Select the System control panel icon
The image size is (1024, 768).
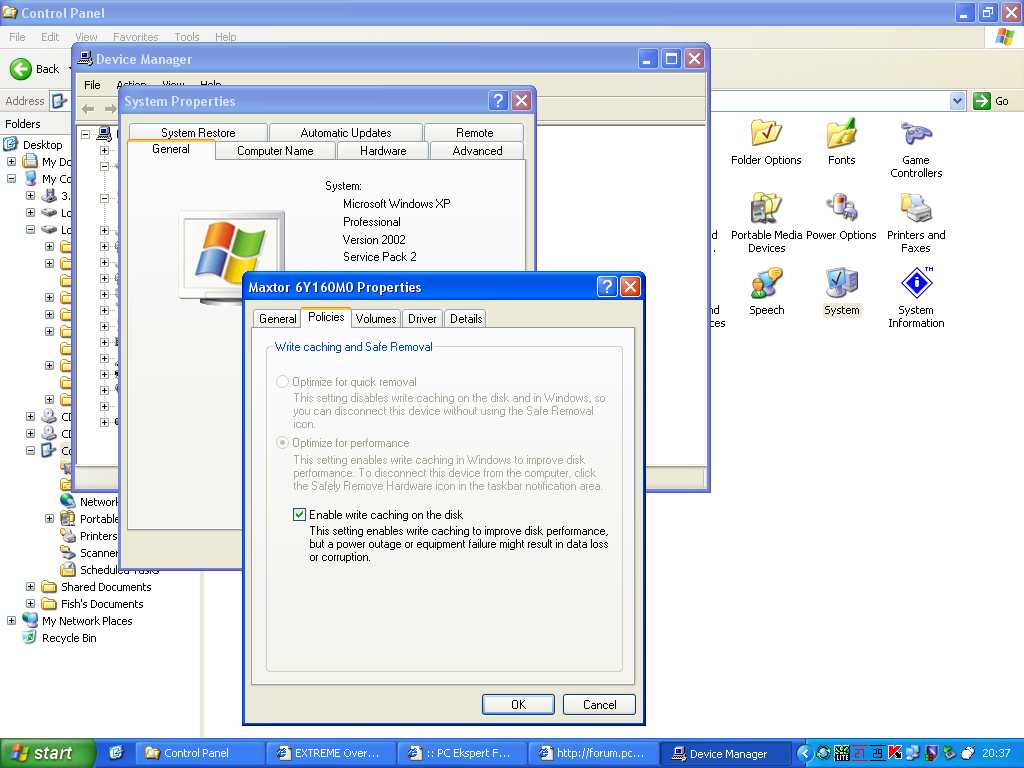pyautogui.click(x=841, y=292)
